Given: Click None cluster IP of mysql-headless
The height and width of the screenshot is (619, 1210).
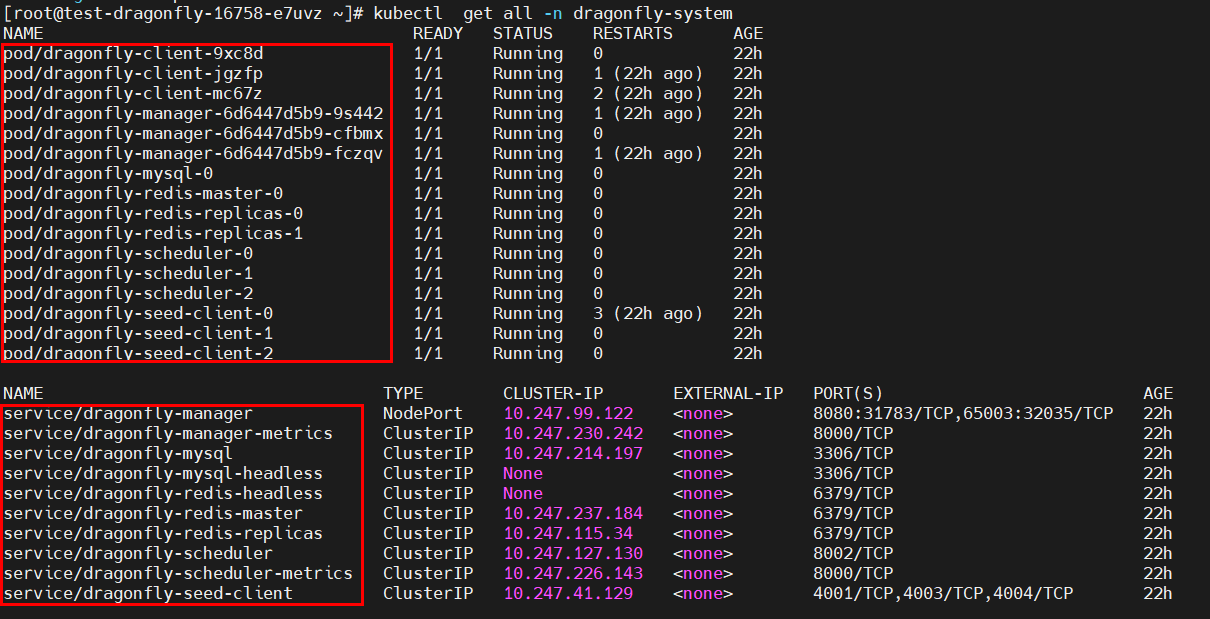Looking at the screenshot, I should [523, 473].
